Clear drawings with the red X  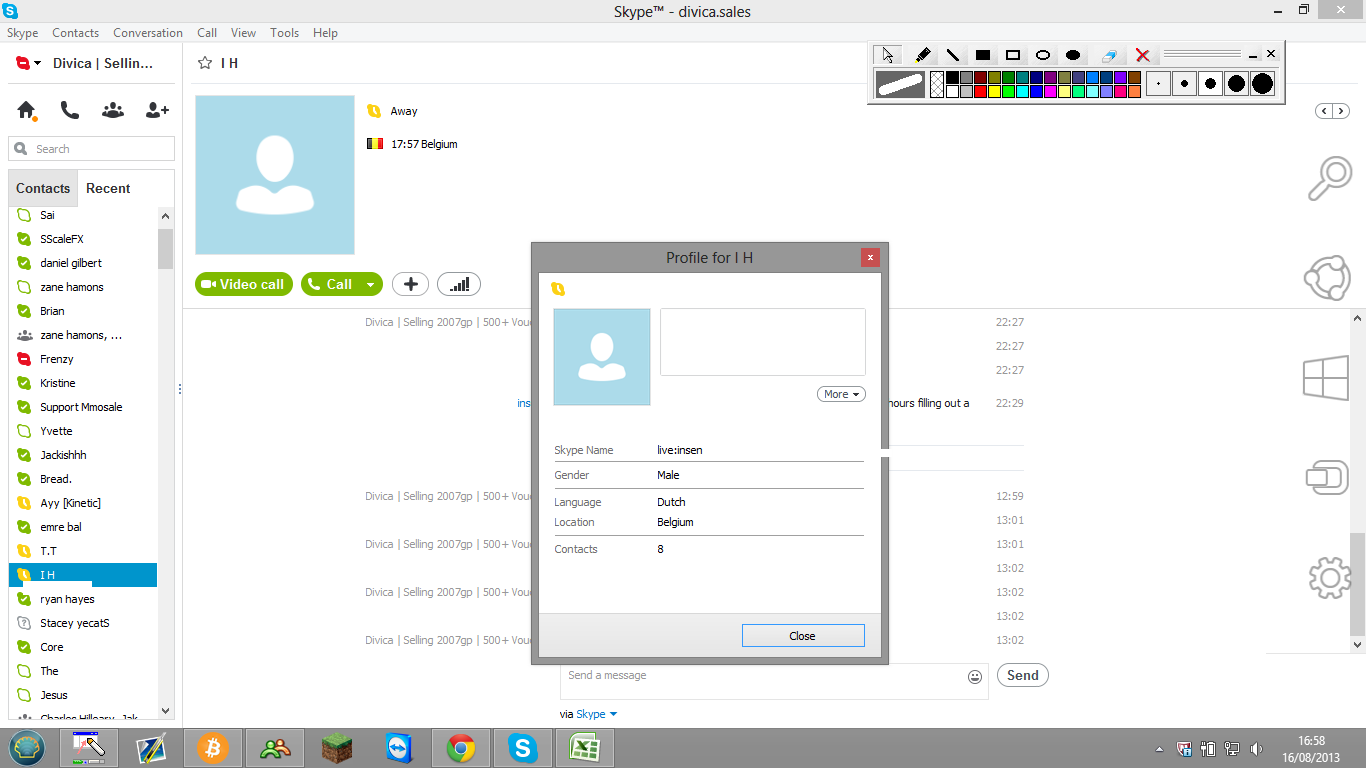1142,55
